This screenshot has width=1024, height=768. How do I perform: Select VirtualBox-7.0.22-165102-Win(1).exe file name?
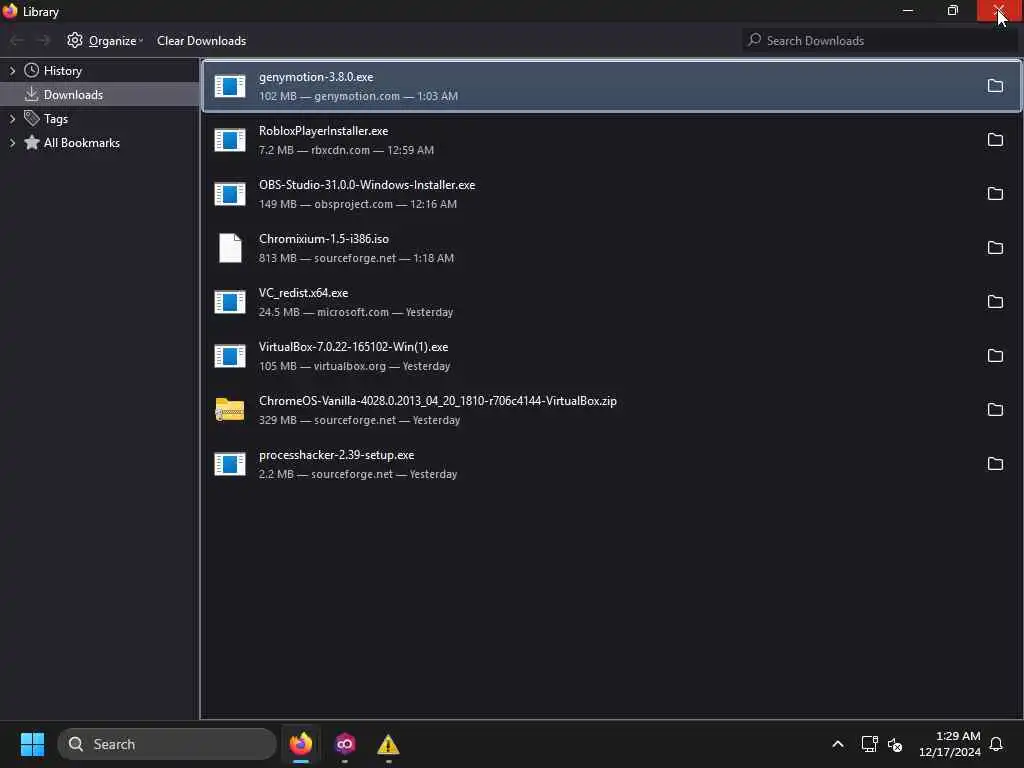pos(353,347)
